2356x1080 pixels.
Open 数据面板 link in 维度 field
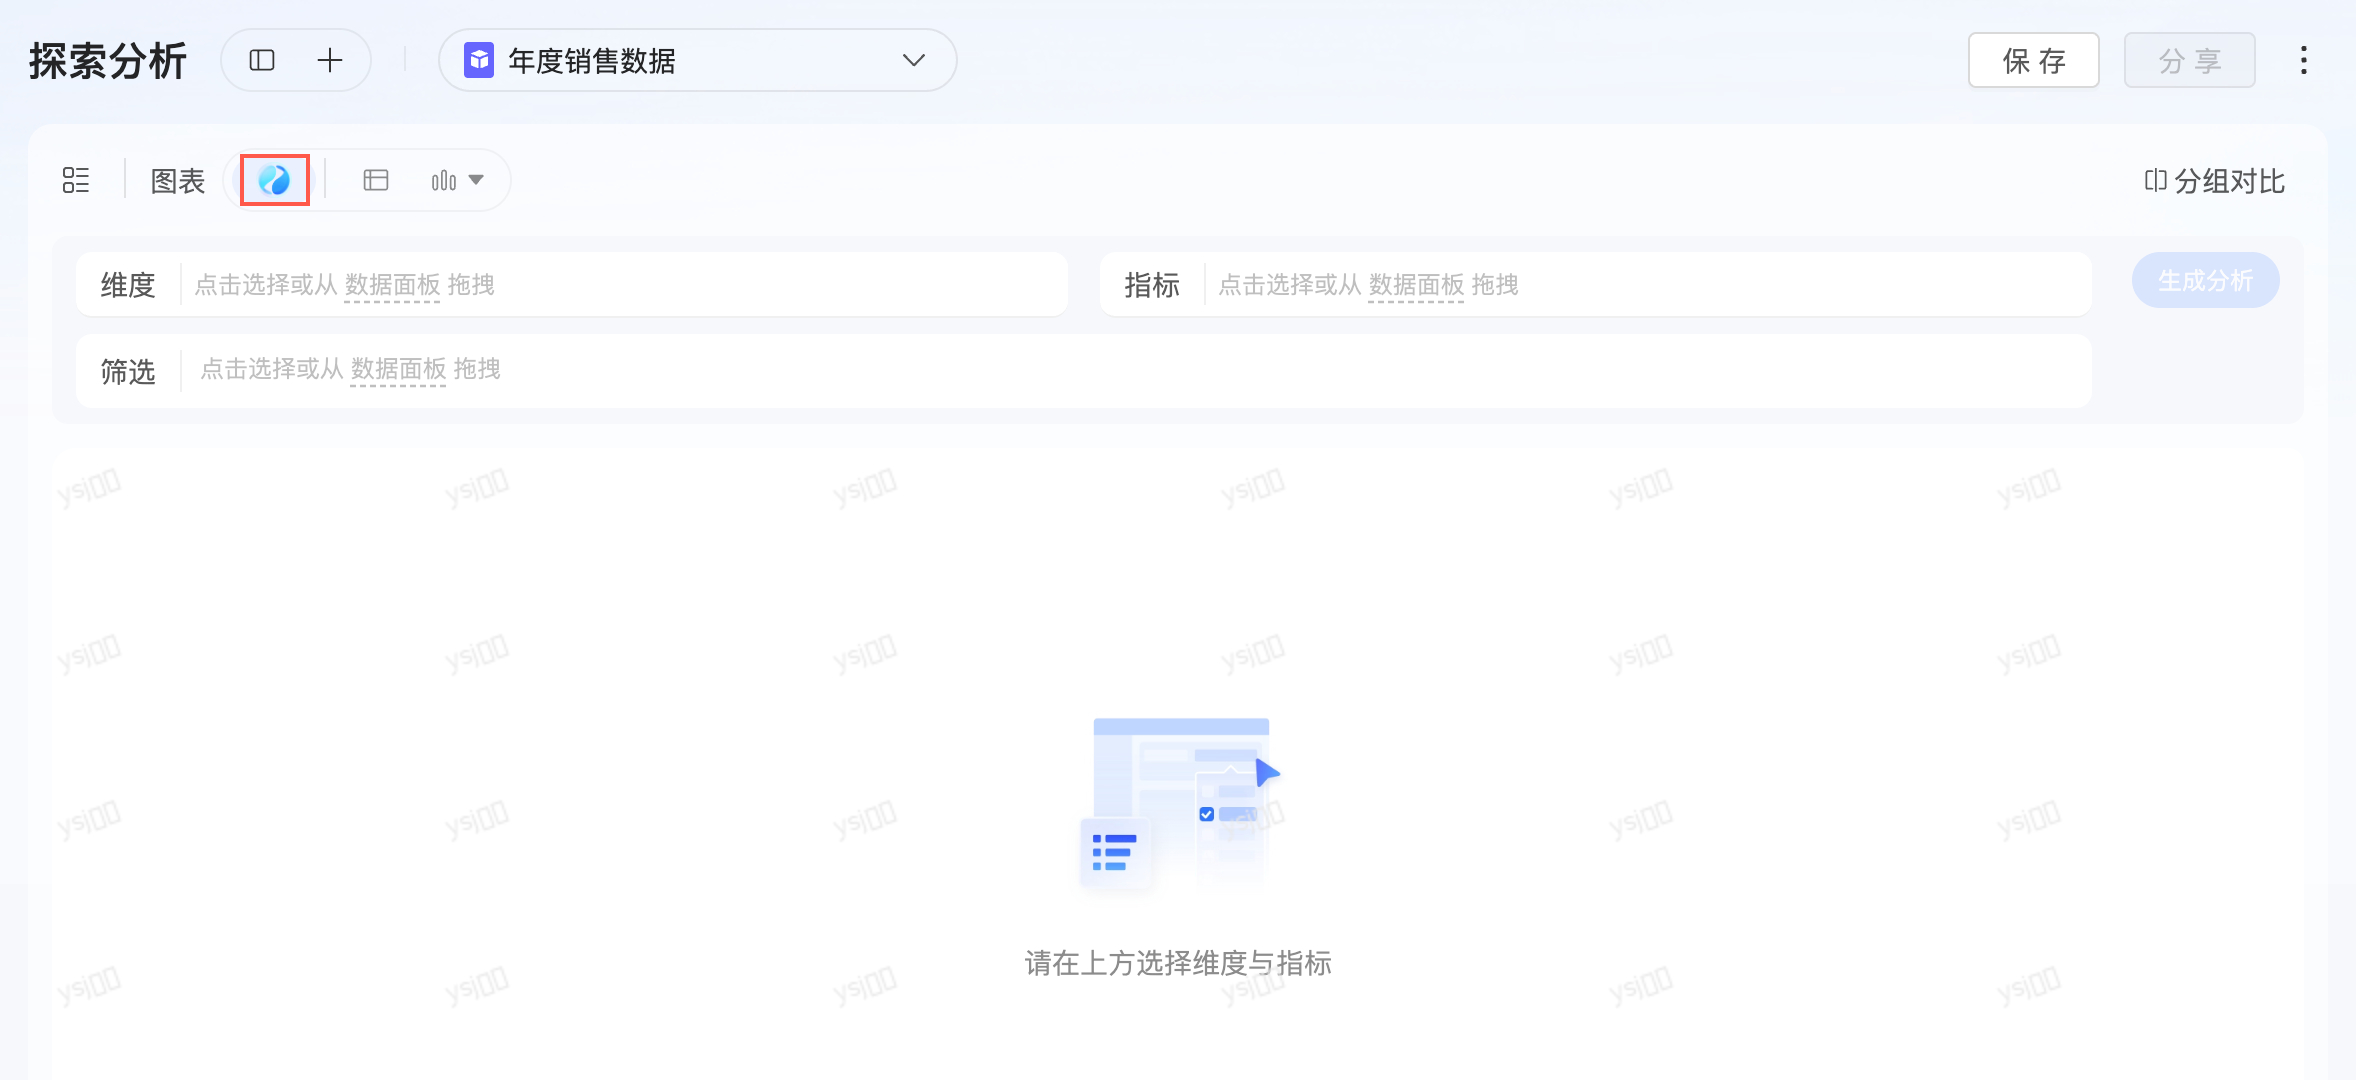coord(392,285)
